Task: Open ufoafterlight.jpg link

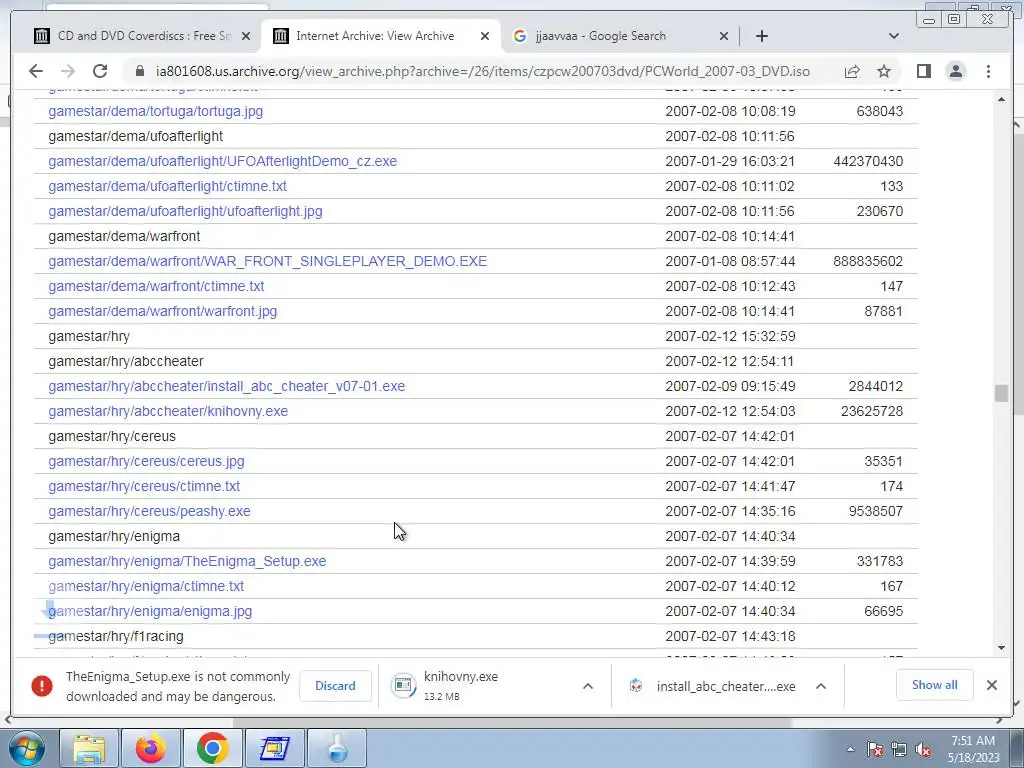Action: 185,211
